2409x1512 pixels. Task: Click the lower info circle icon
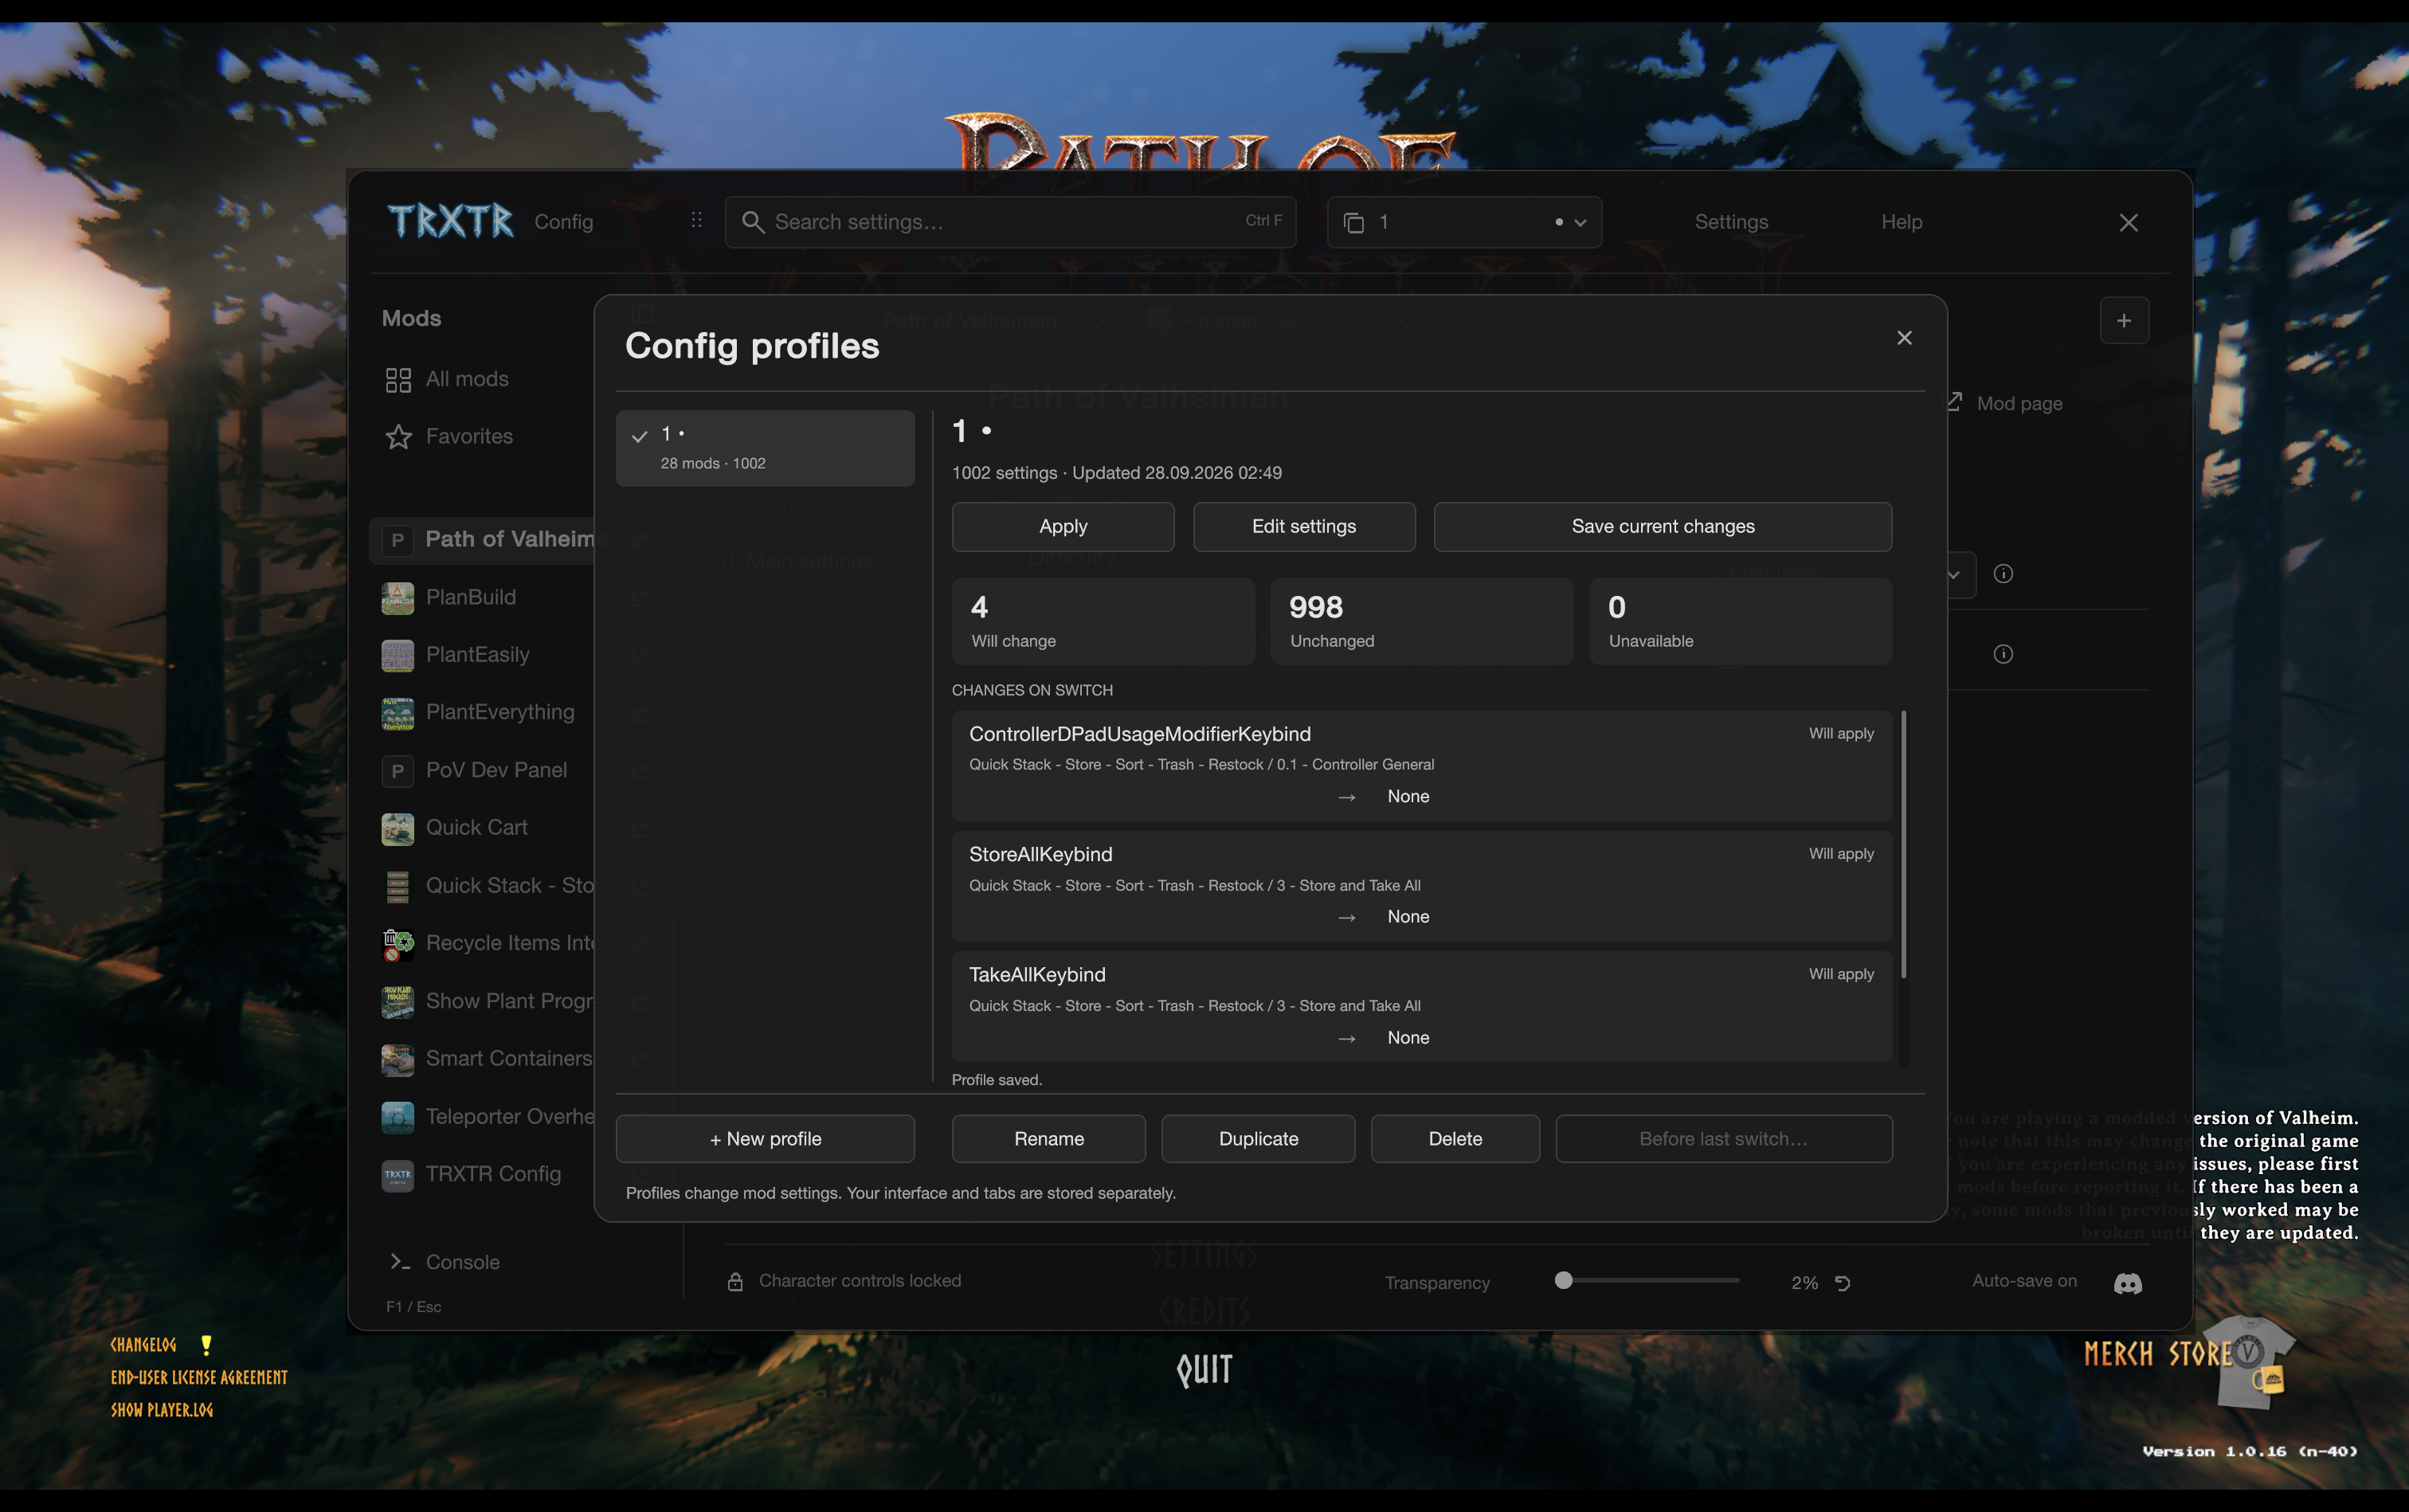[x=2003, y=654]
